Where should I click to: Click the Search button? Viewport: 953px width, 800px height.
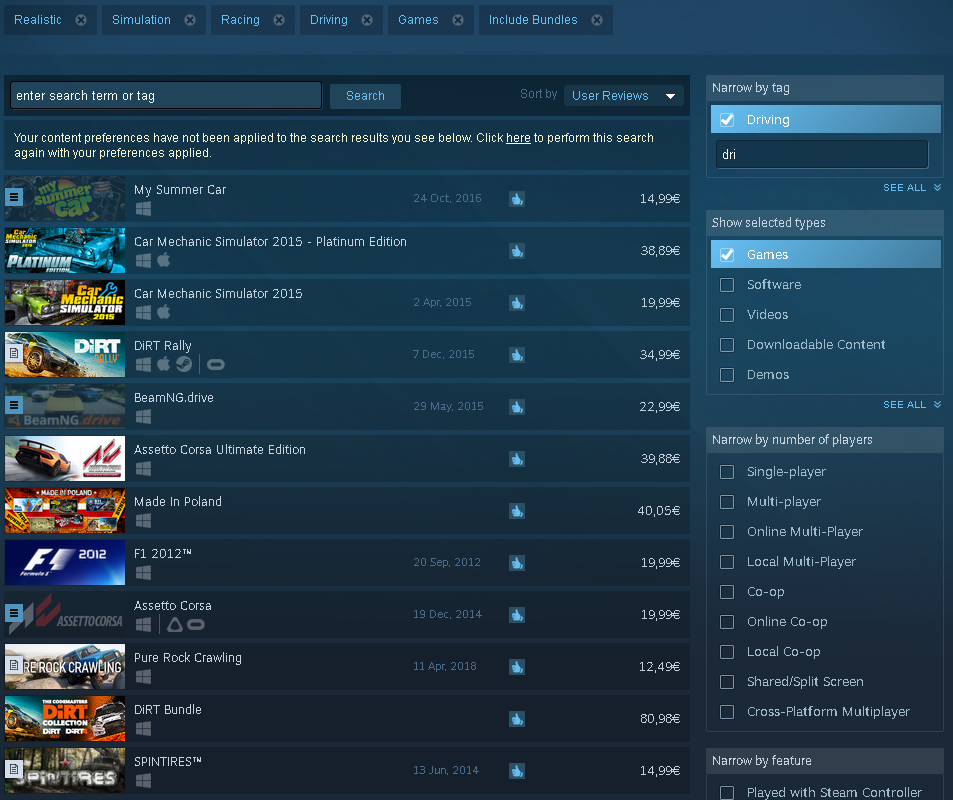tap(365, 96)
